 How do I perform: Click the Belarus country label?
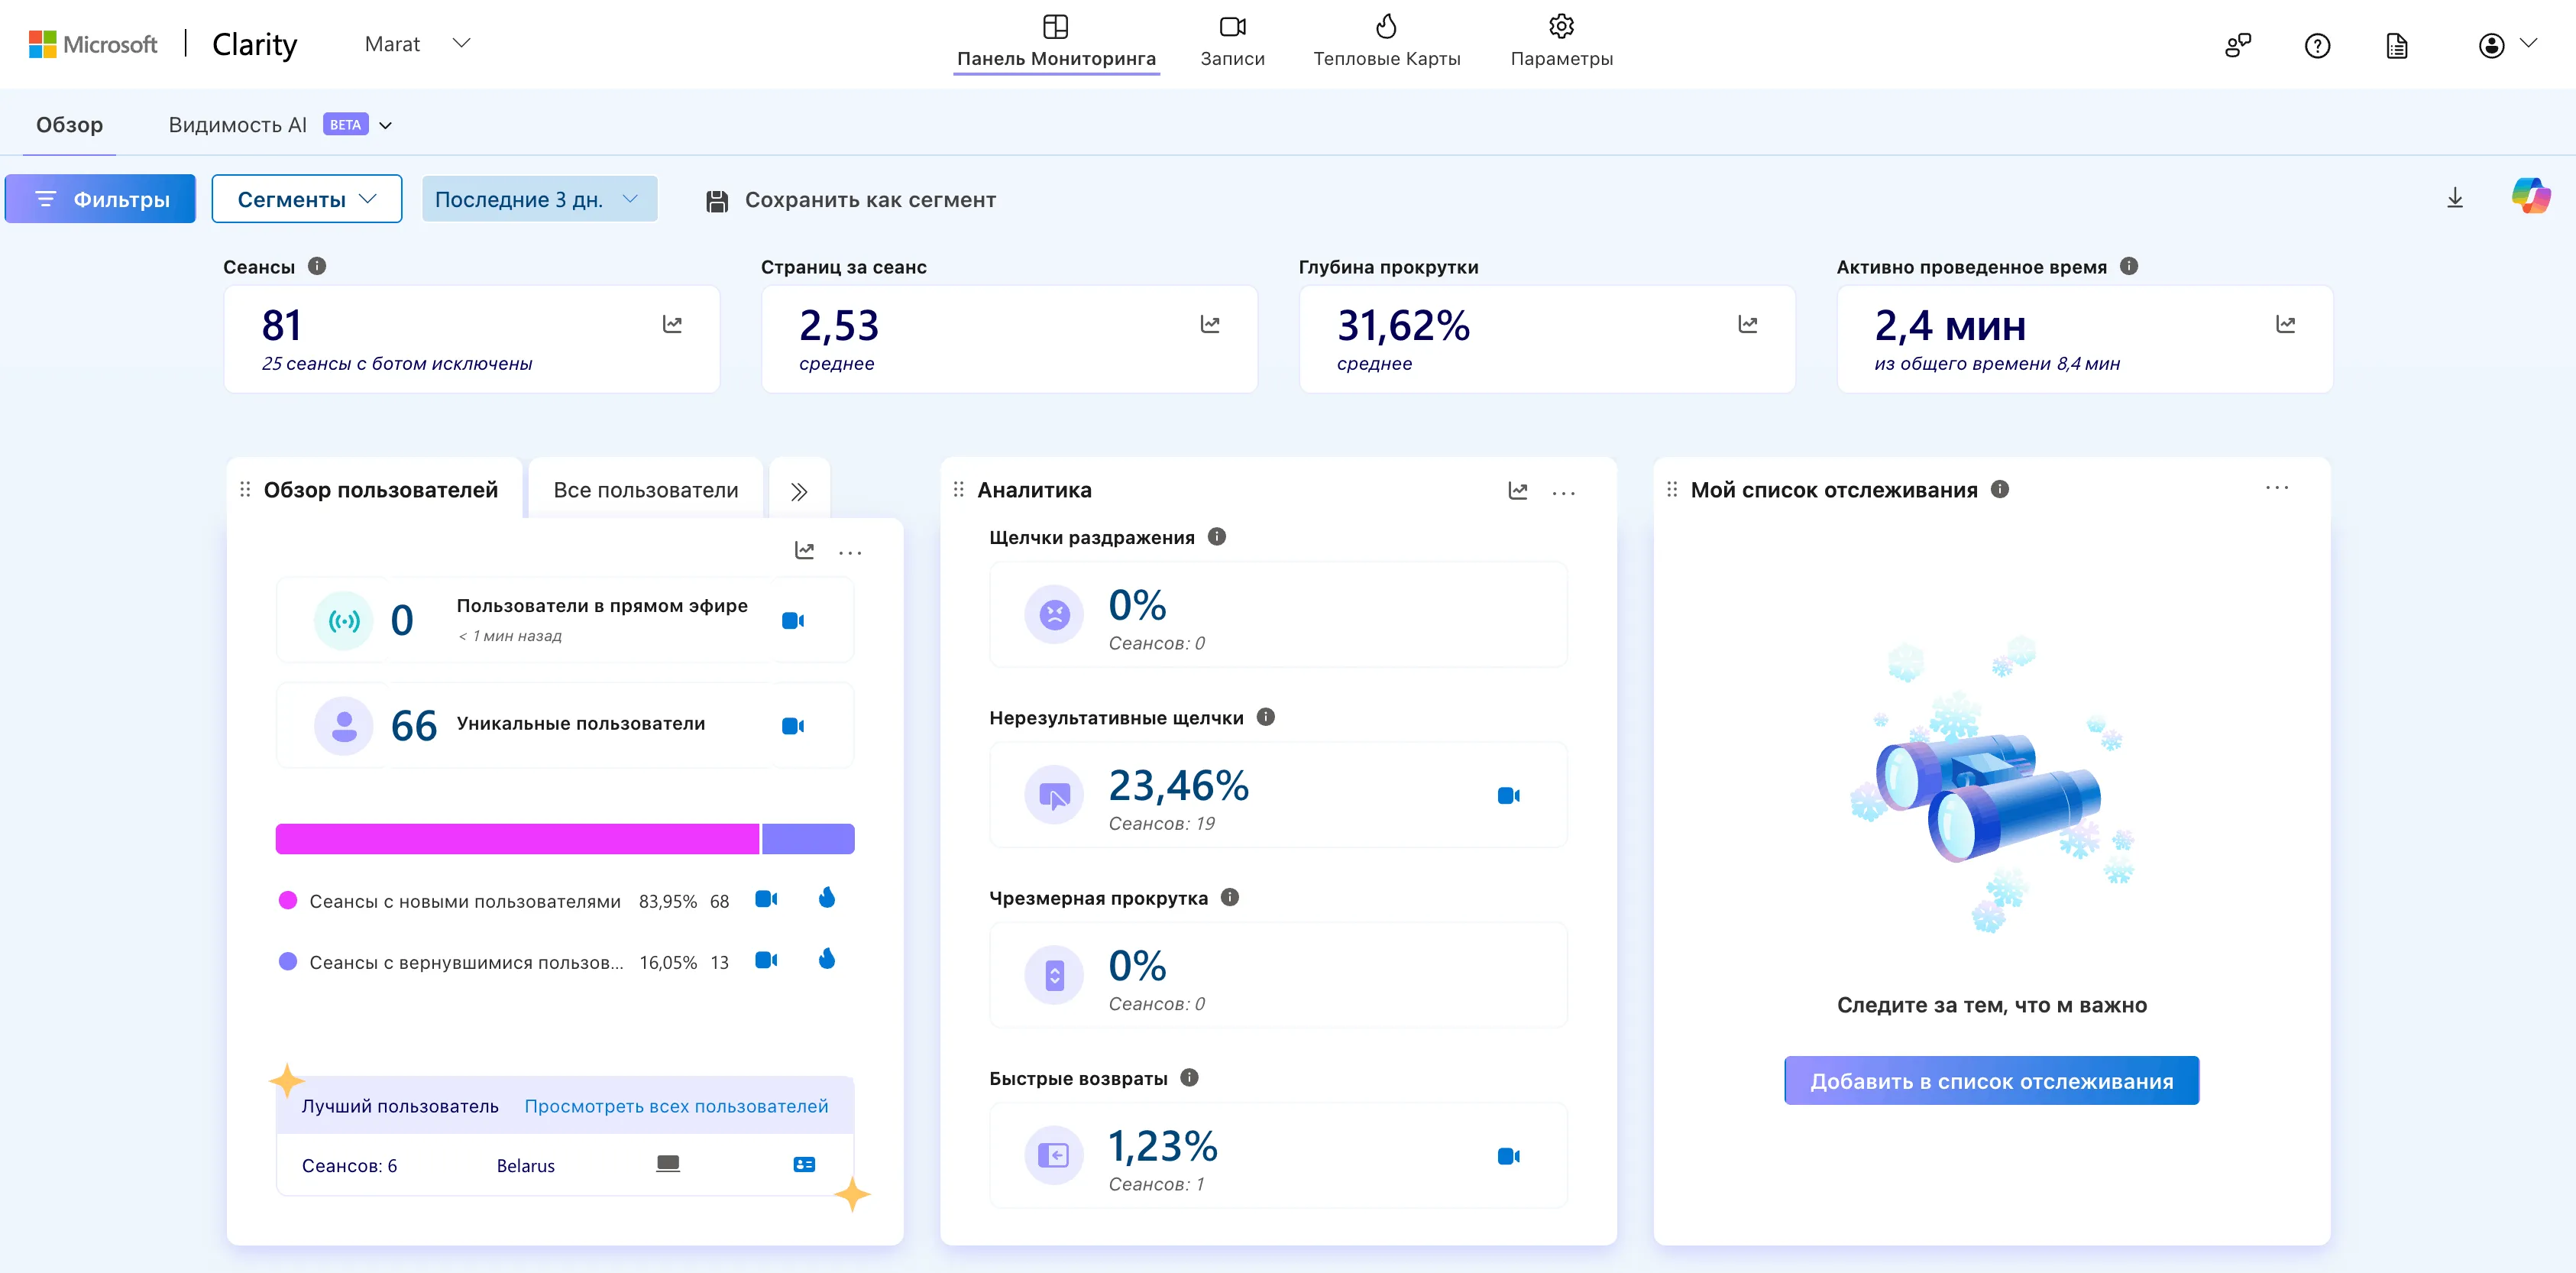526,1166
